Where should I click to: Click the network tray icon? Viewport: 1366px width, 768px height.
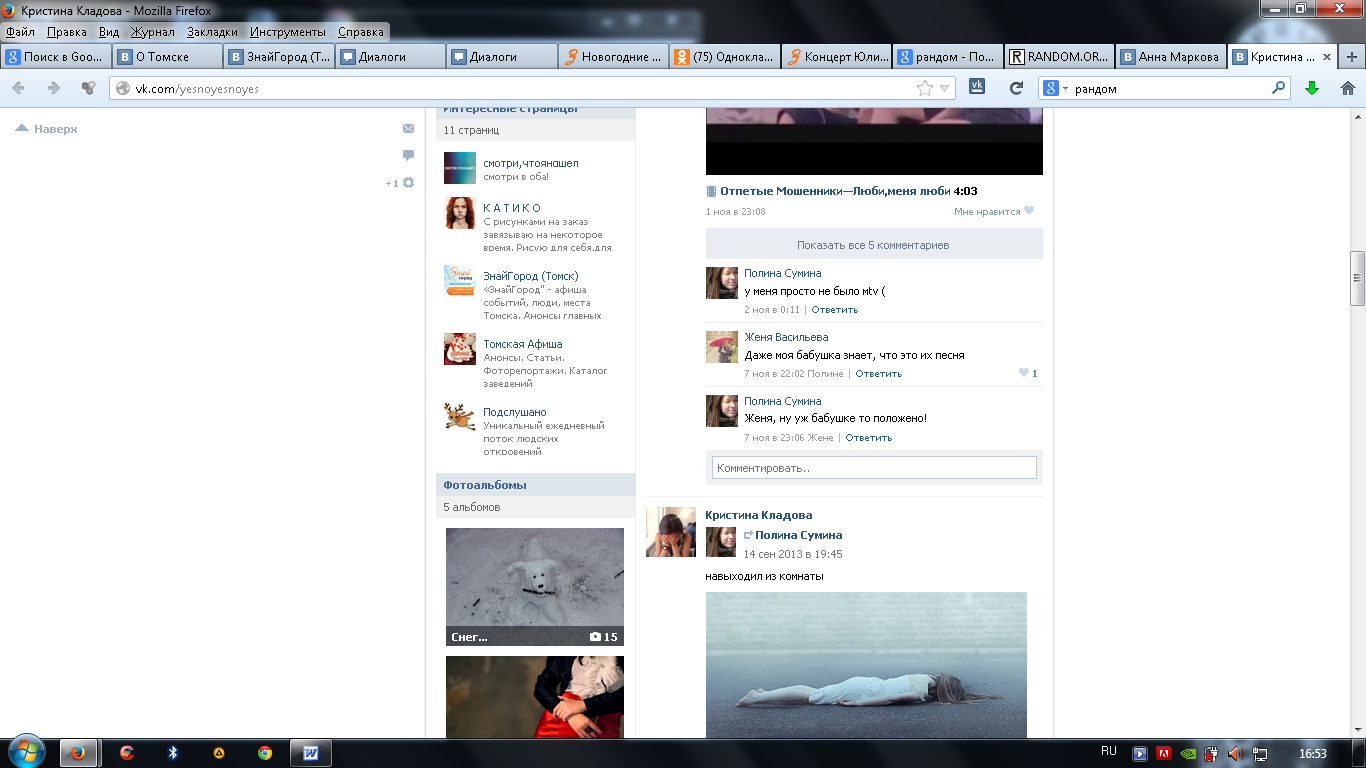(x=1260, y=753)
